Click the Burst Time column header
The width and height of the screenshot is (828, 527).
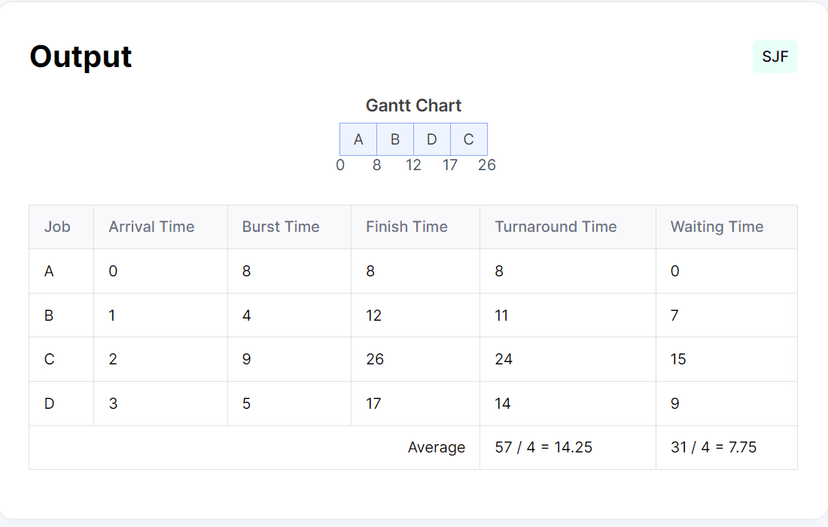[280, 227]
